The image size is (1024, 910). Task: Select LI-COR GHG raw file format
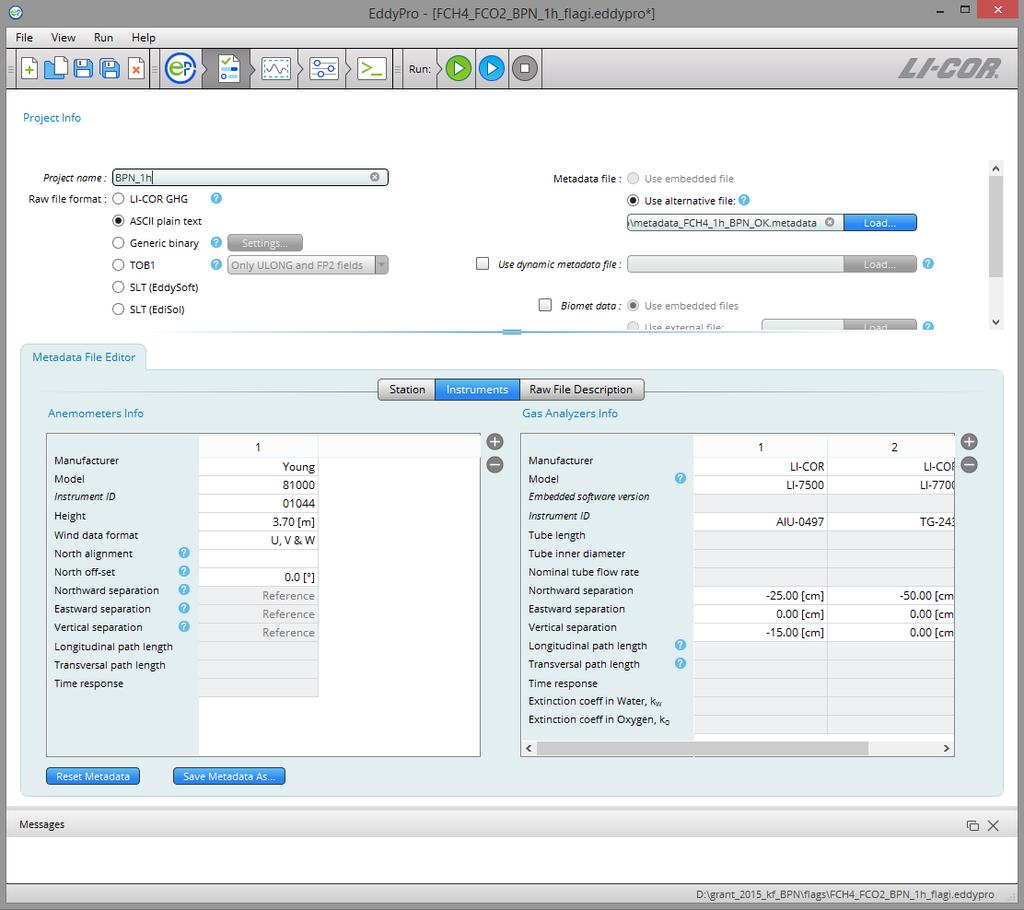coord(118,199)
